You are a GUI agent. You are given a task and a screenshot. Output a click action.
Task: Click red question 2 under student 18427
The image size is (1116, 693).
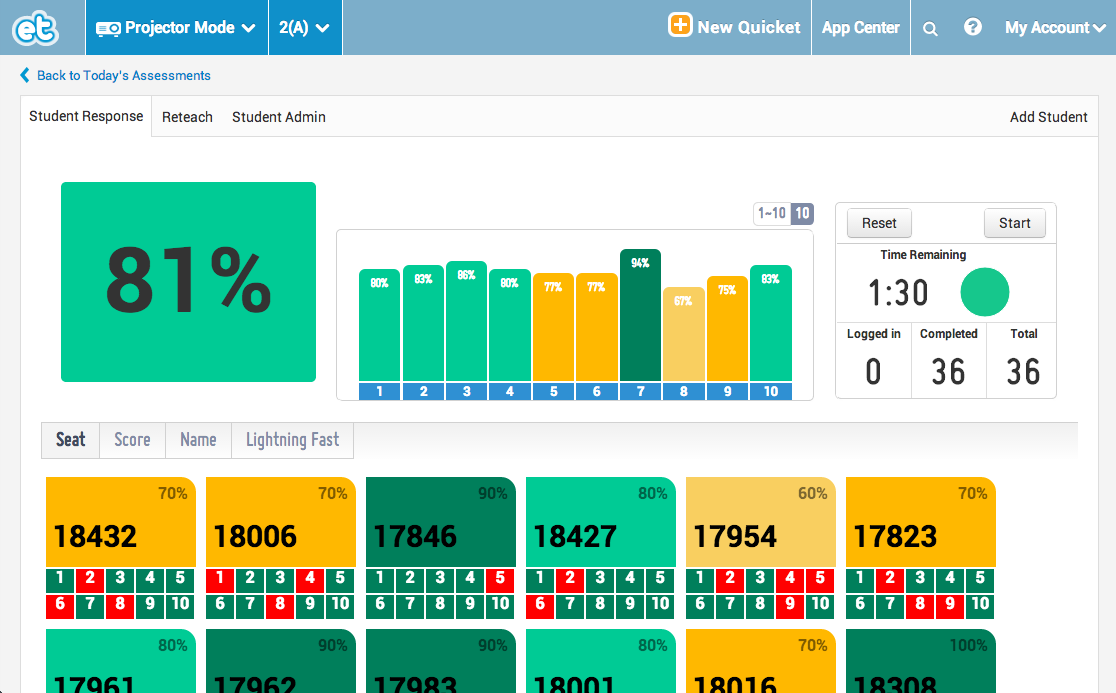click(x=570, y=580)
